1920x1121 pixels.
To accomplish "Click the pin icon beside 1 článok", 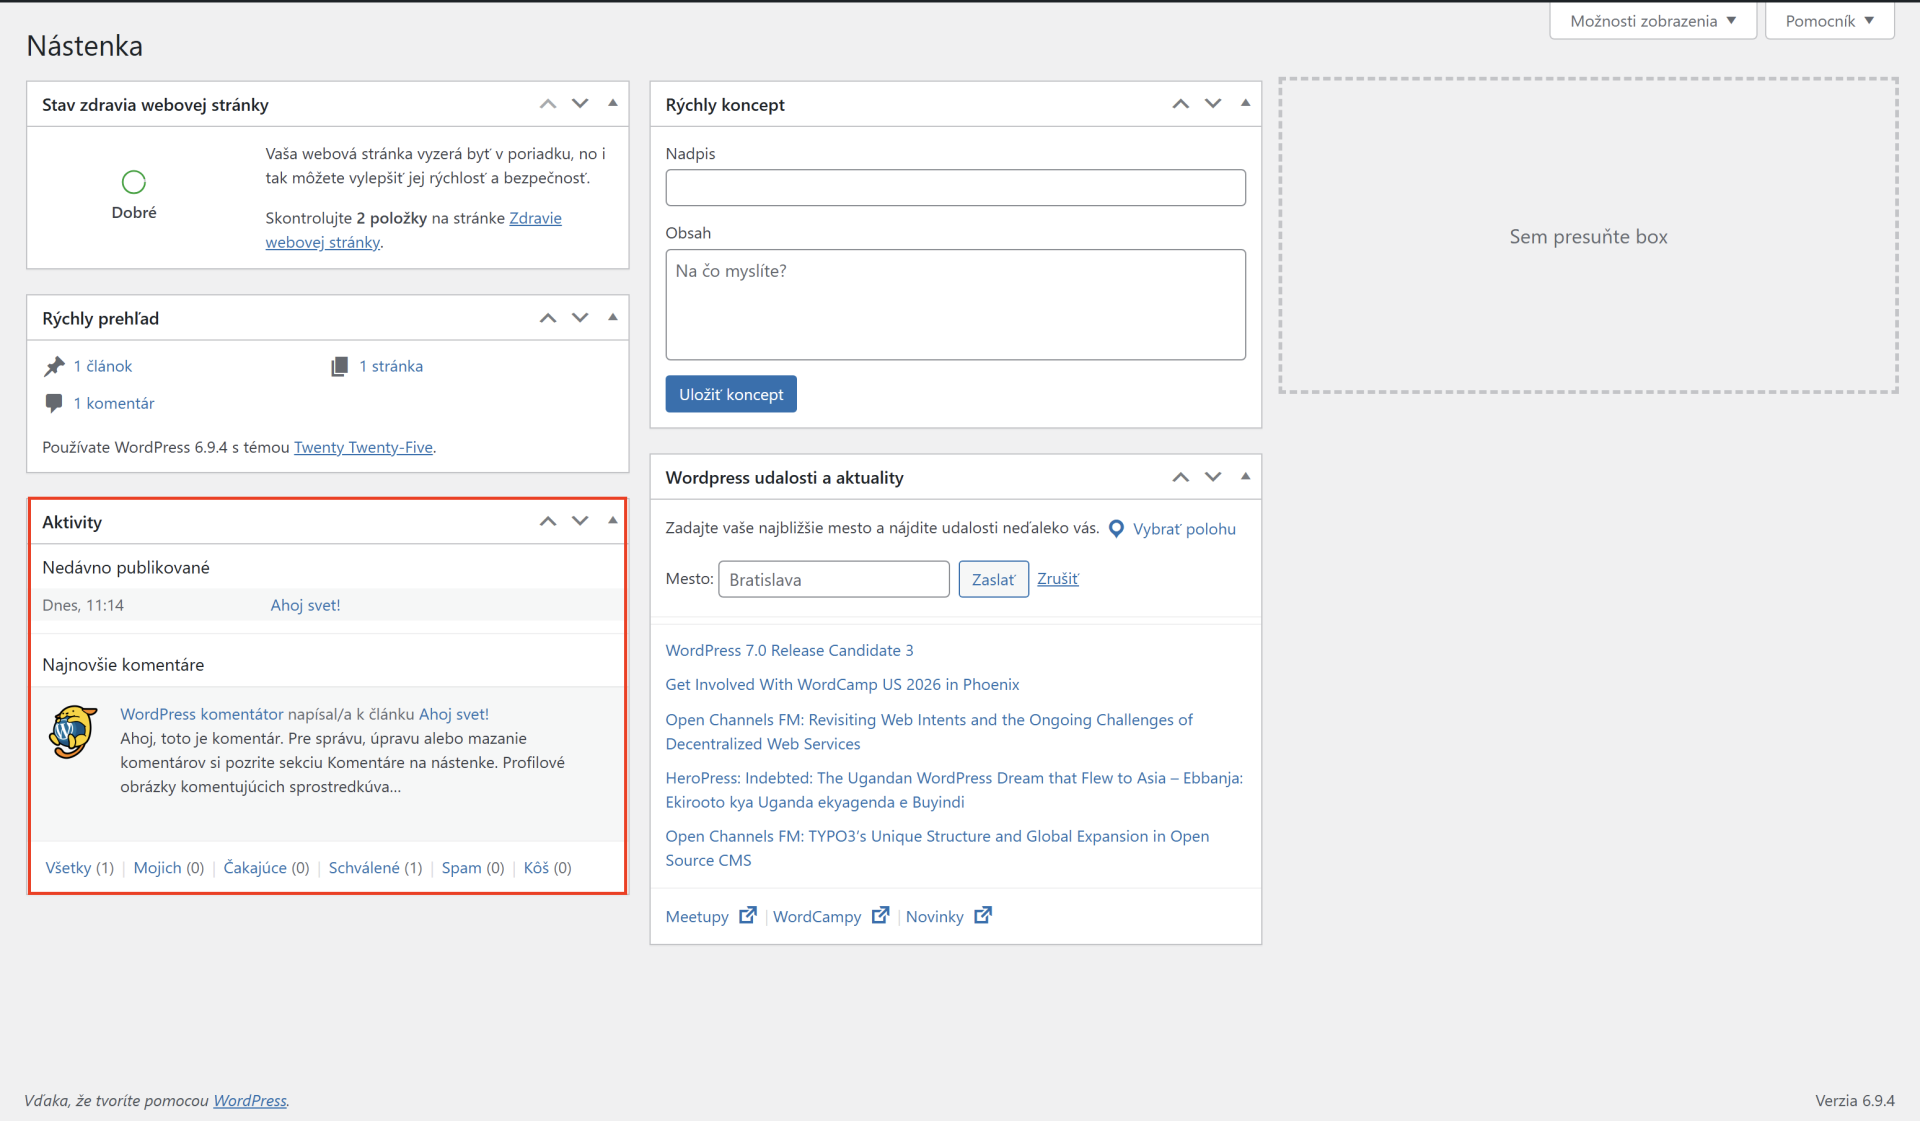I will (x=54, y=366).
